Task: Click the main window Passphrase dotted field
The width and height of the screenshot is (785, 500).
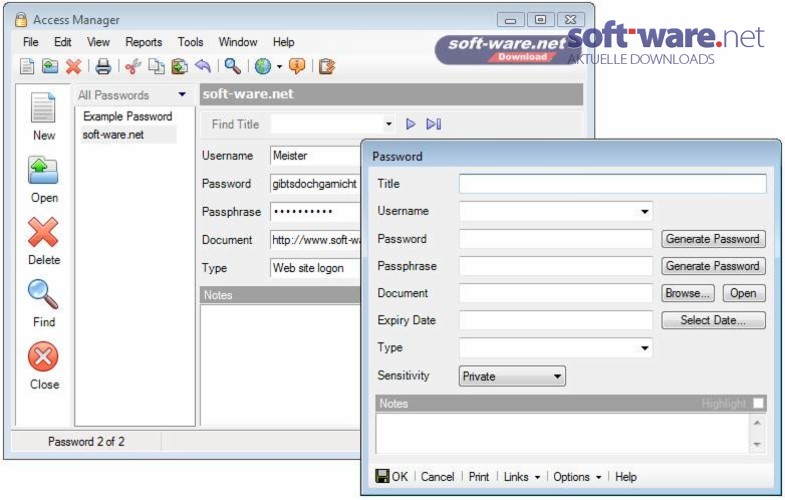Action: (315, 212)
